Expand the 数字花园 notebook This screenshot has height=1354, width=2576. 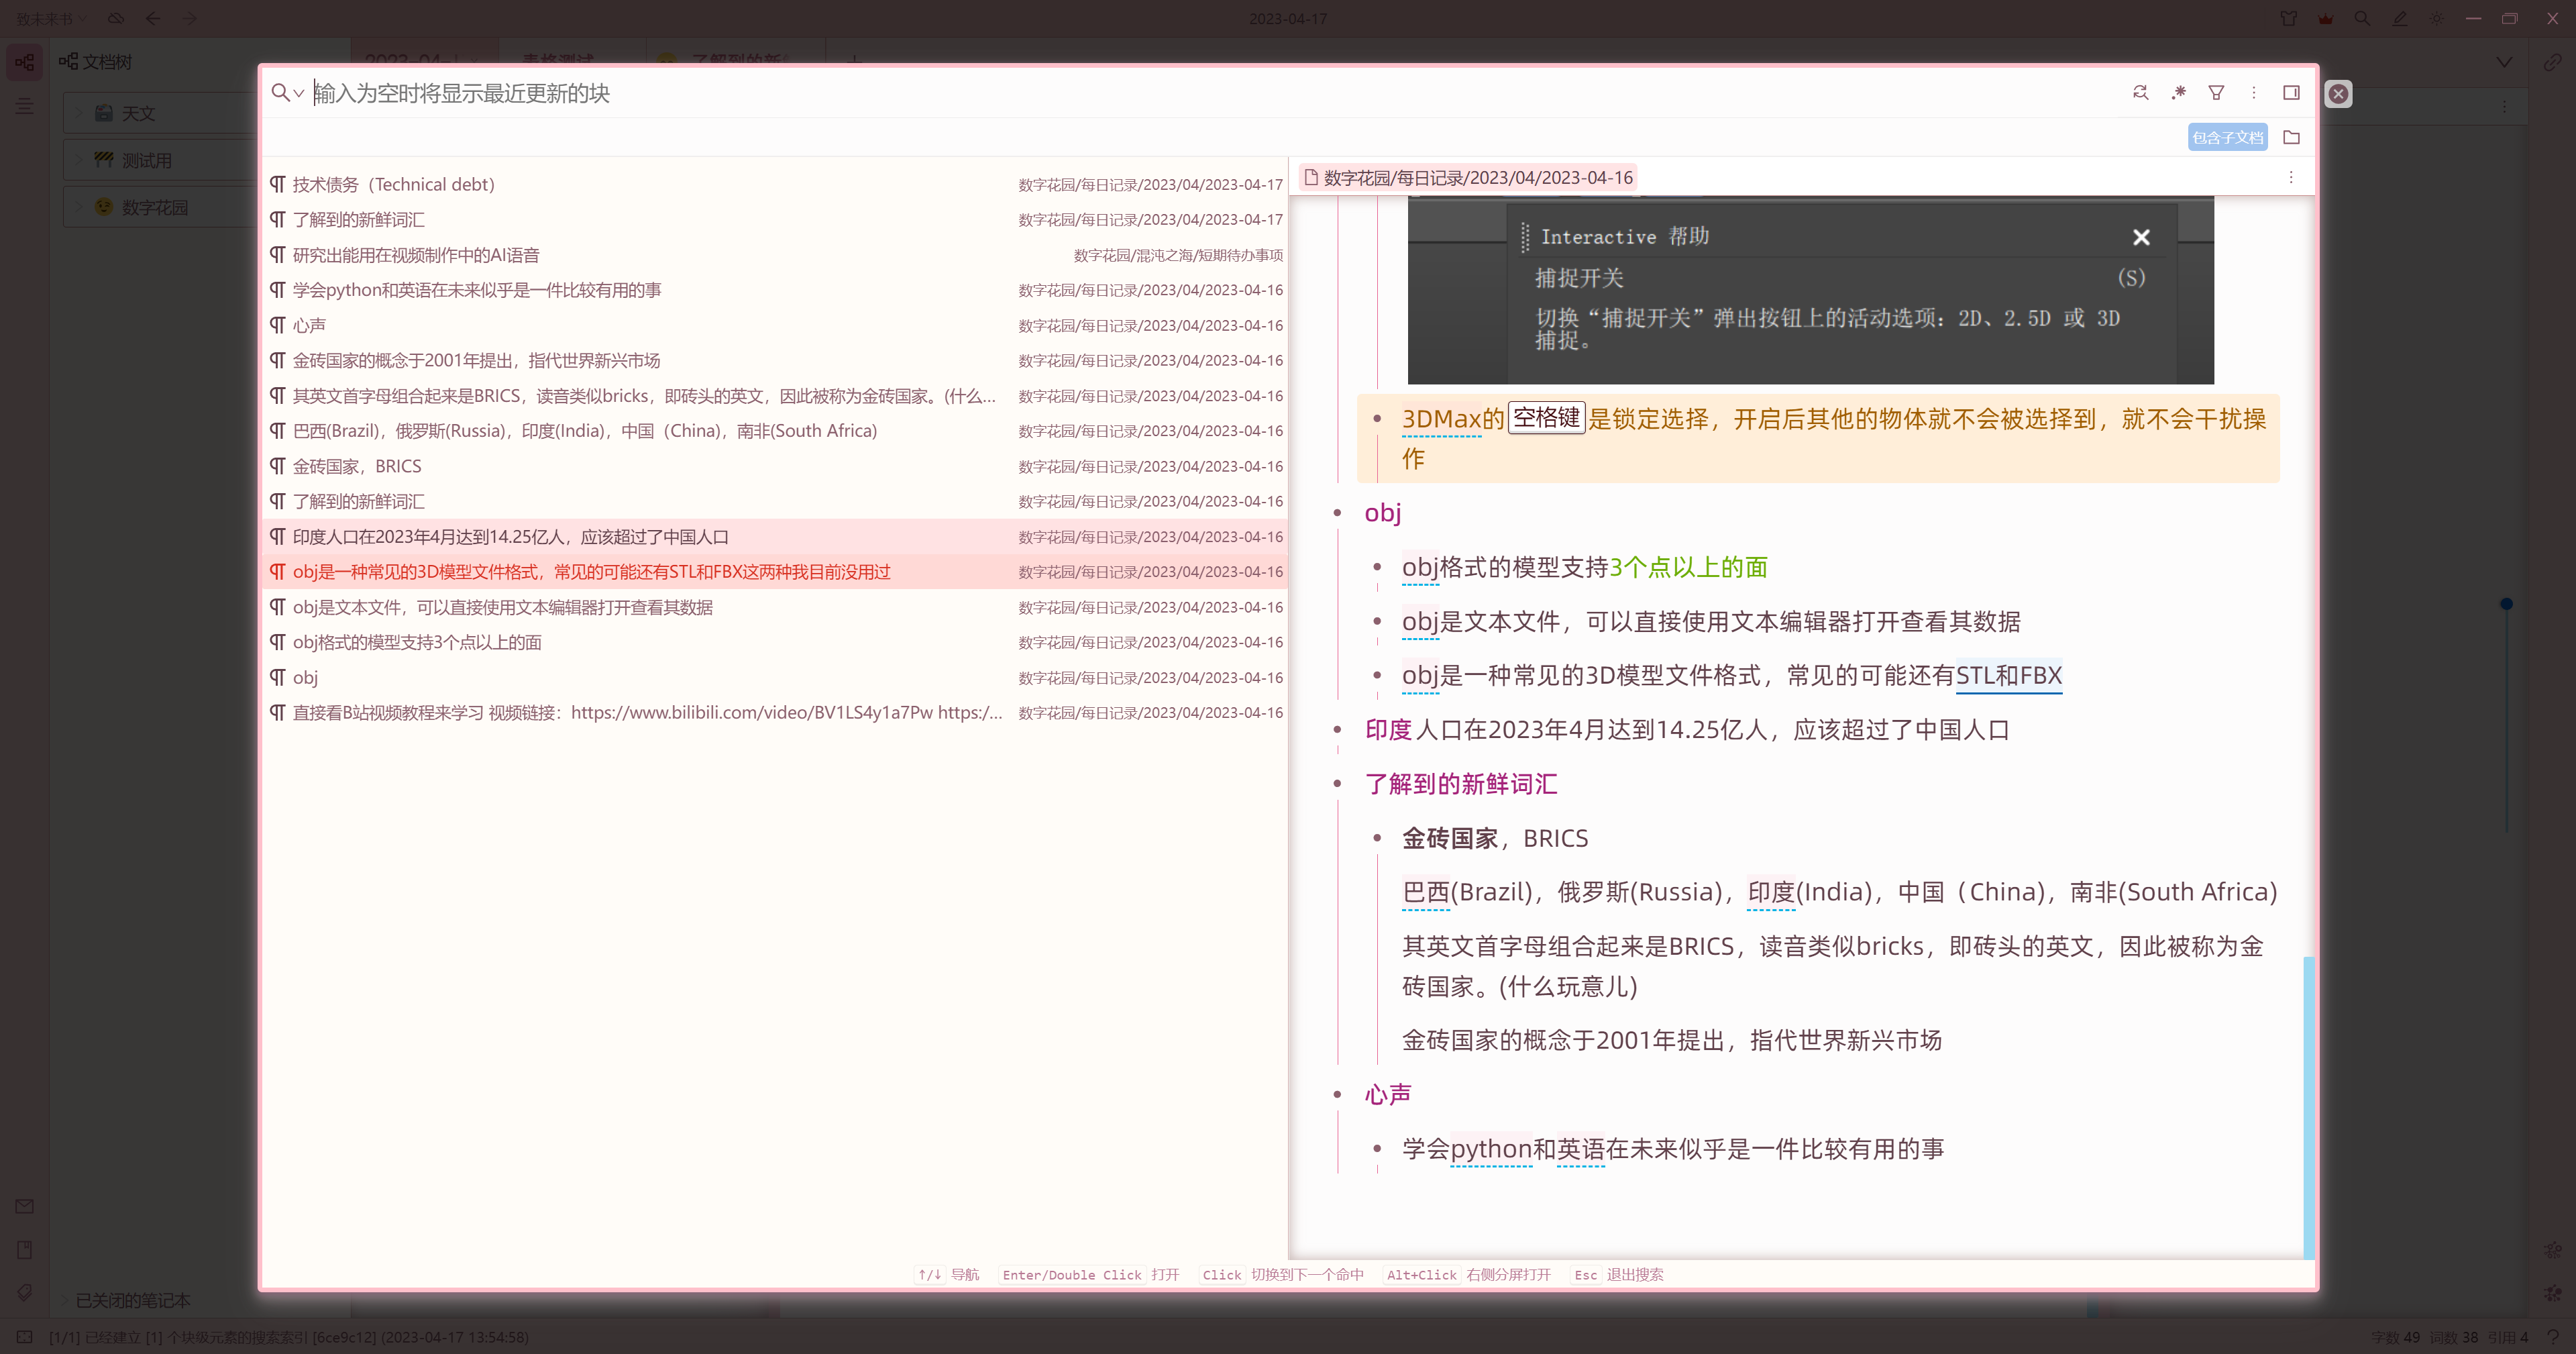pos(79,207)
